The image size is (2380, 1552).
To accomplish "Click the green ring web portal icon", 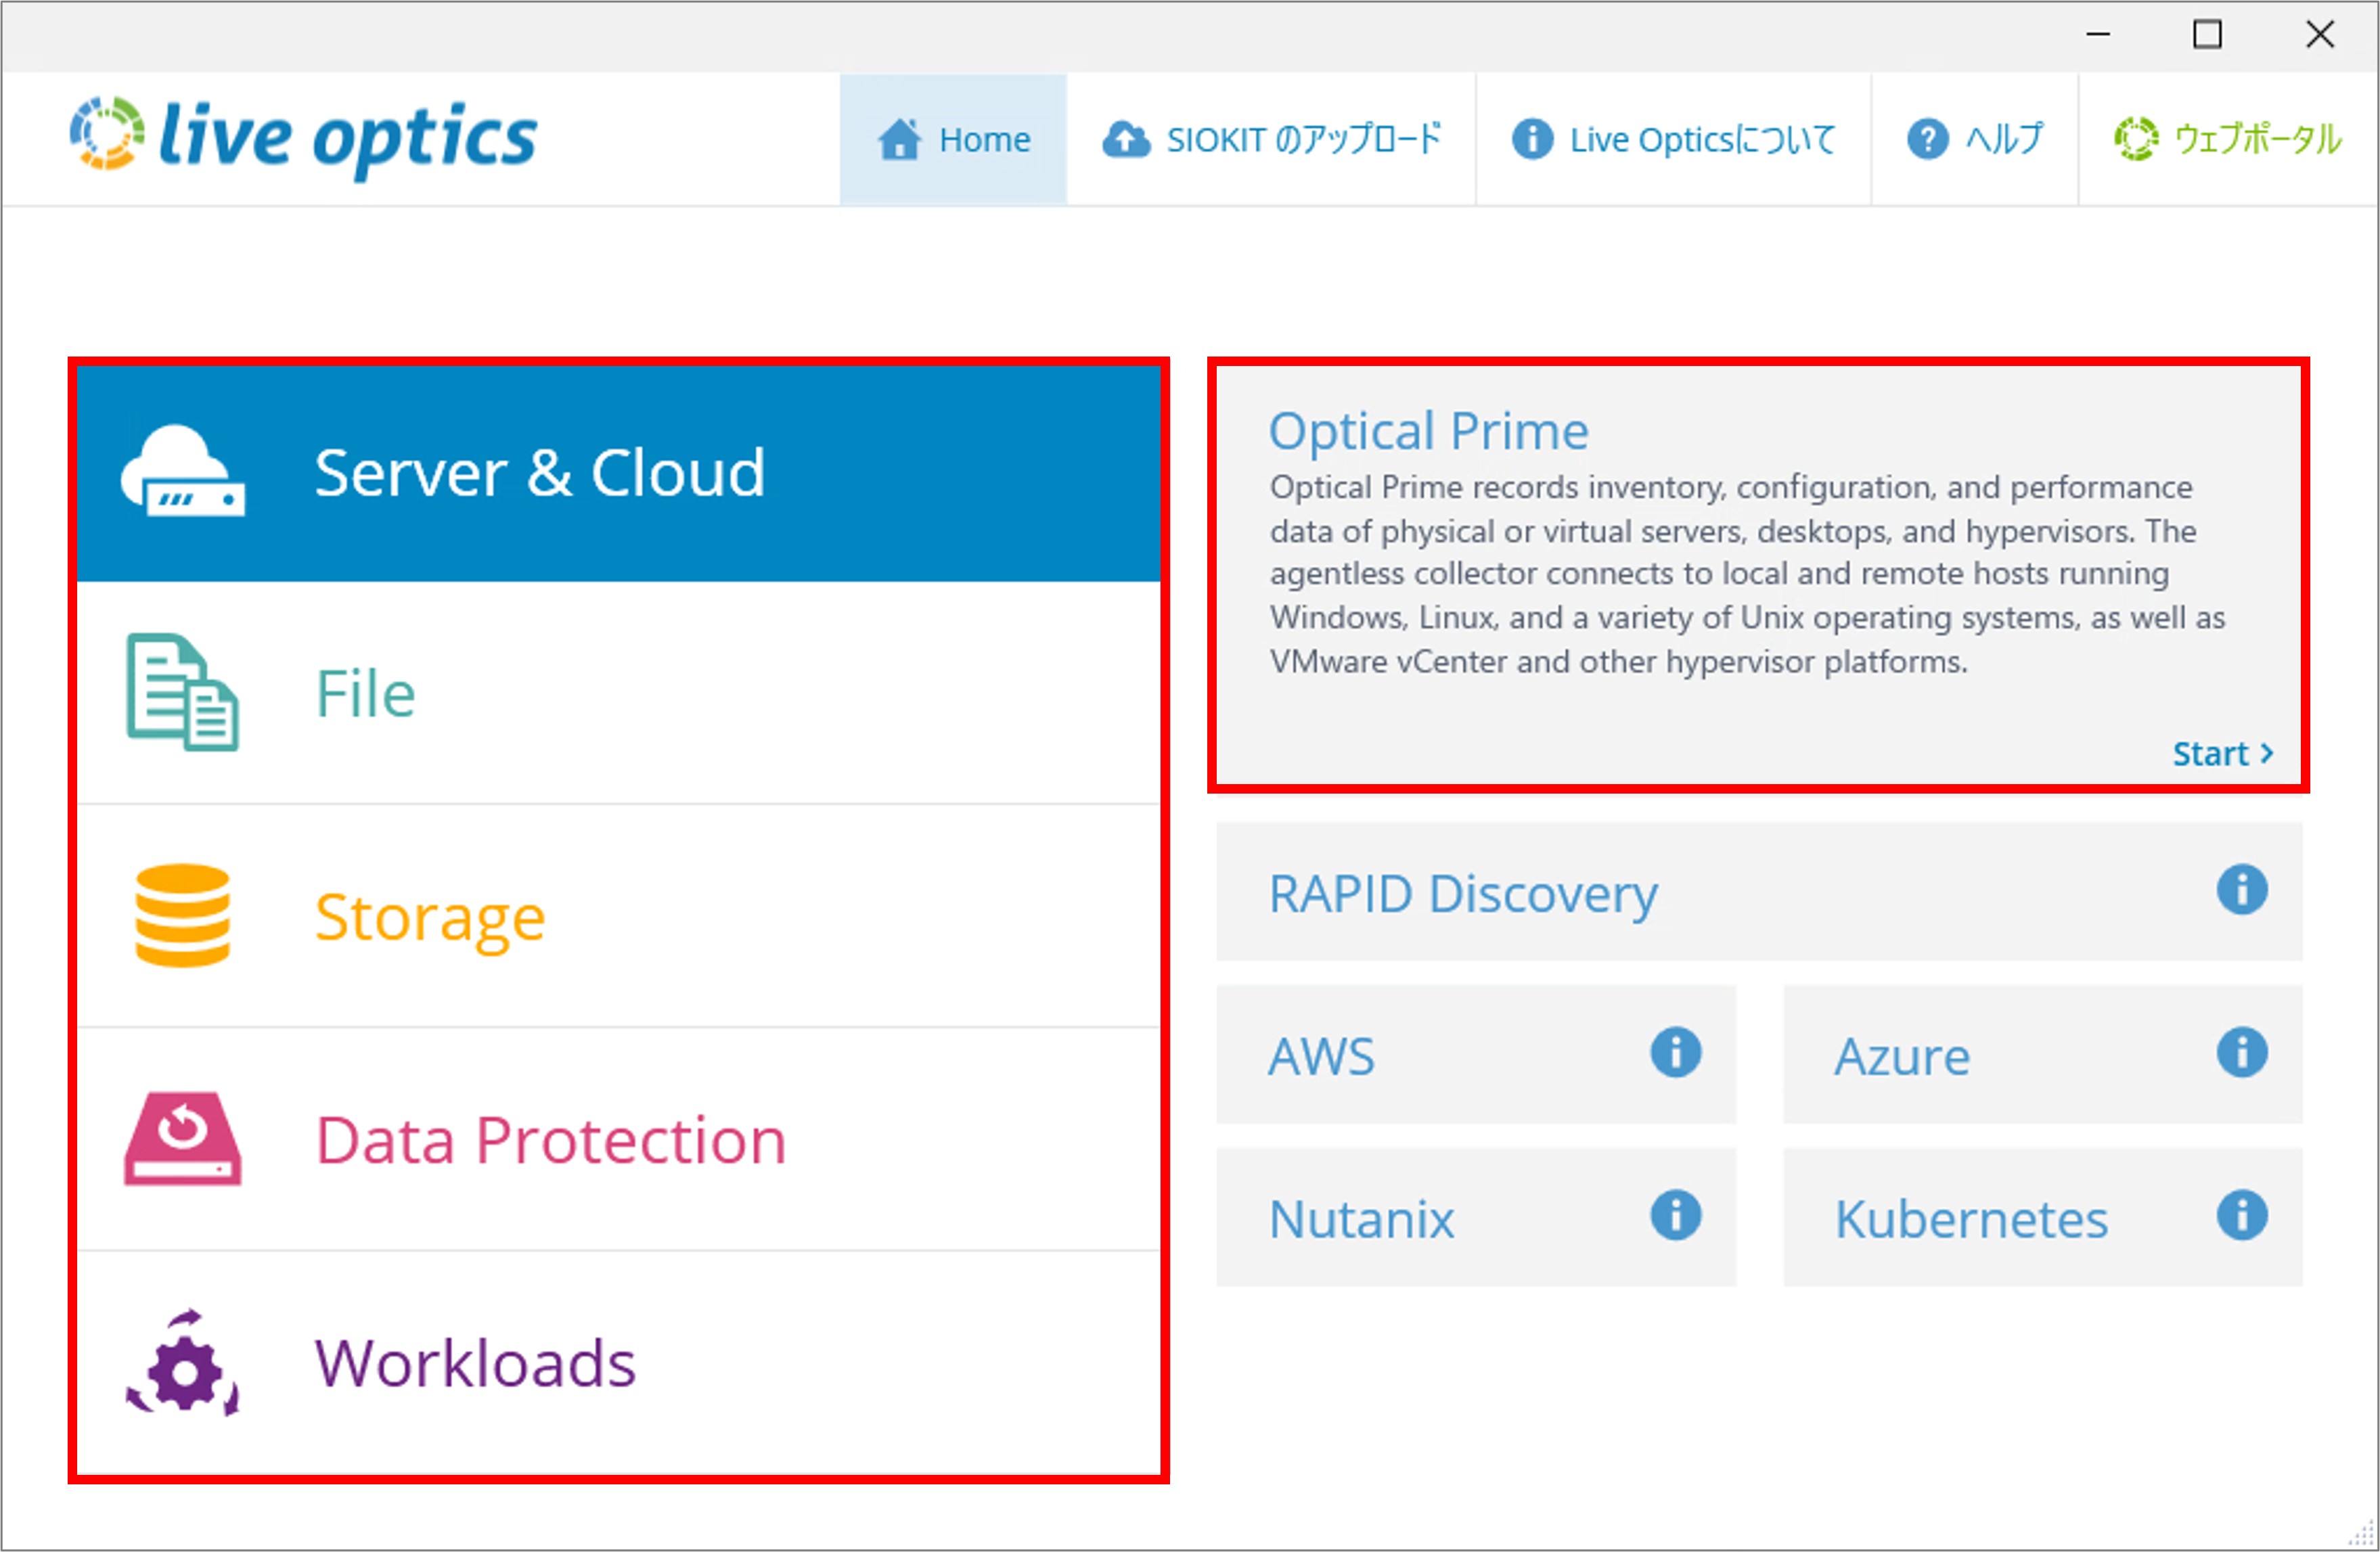I will coord(2136,139).
